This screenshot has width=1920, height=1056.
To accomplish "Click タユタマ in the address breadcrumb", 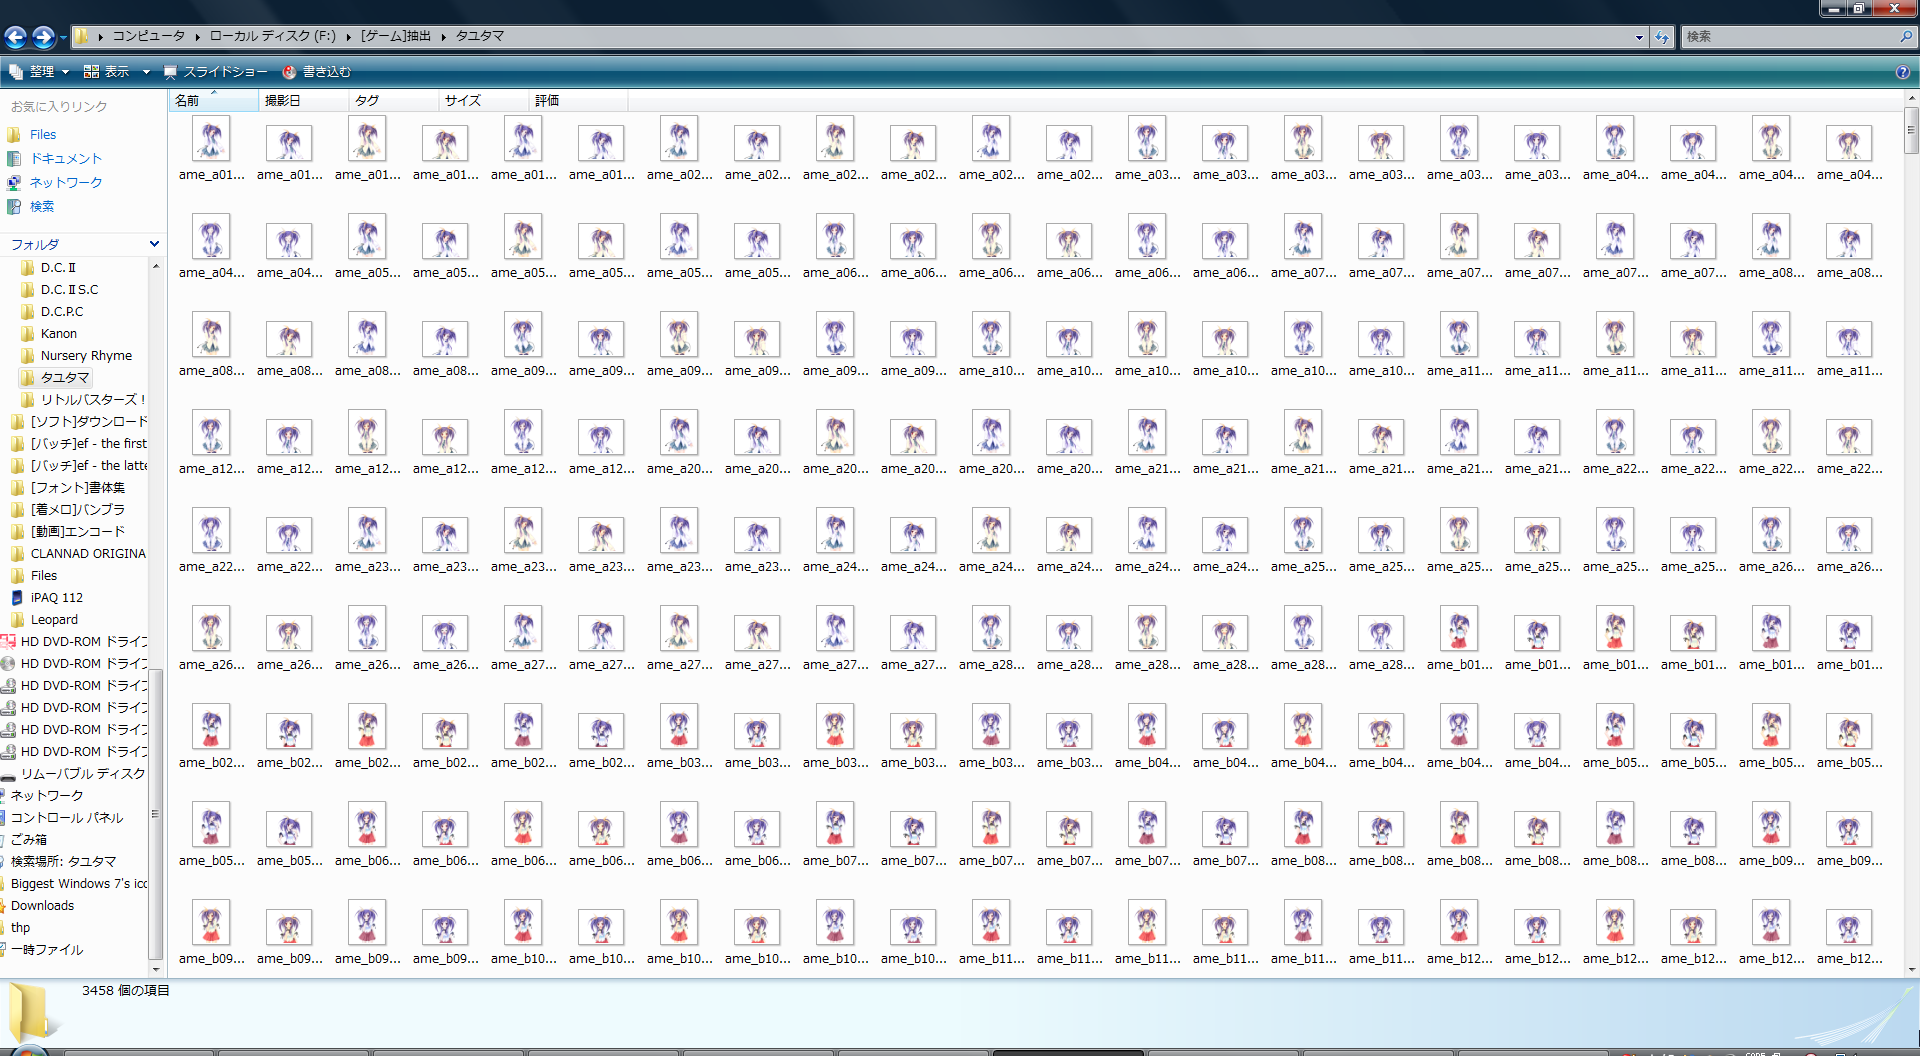I will point(480,36).
